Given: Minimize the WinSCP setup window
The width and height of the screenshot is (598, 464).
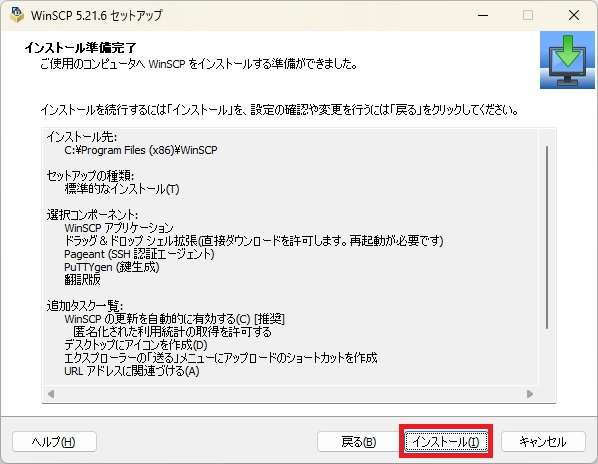Looking at the screenshot, I should click(x=483, y=15).
